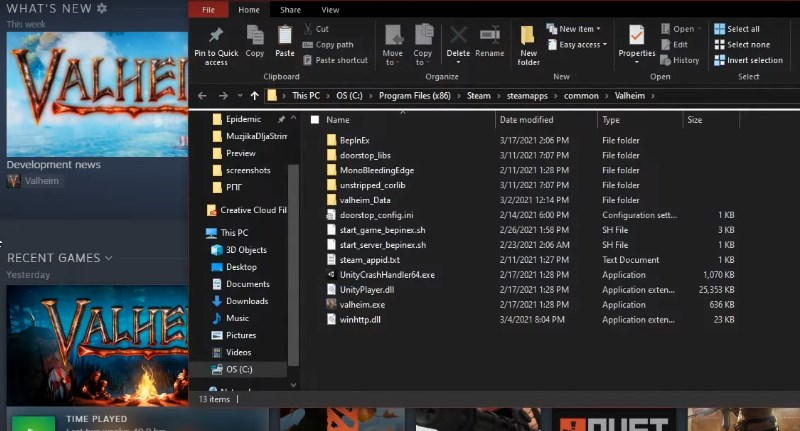Select the BepInEx folder
Image resolution: width=800 pixels, height=431 pixels.
(354, 140)
